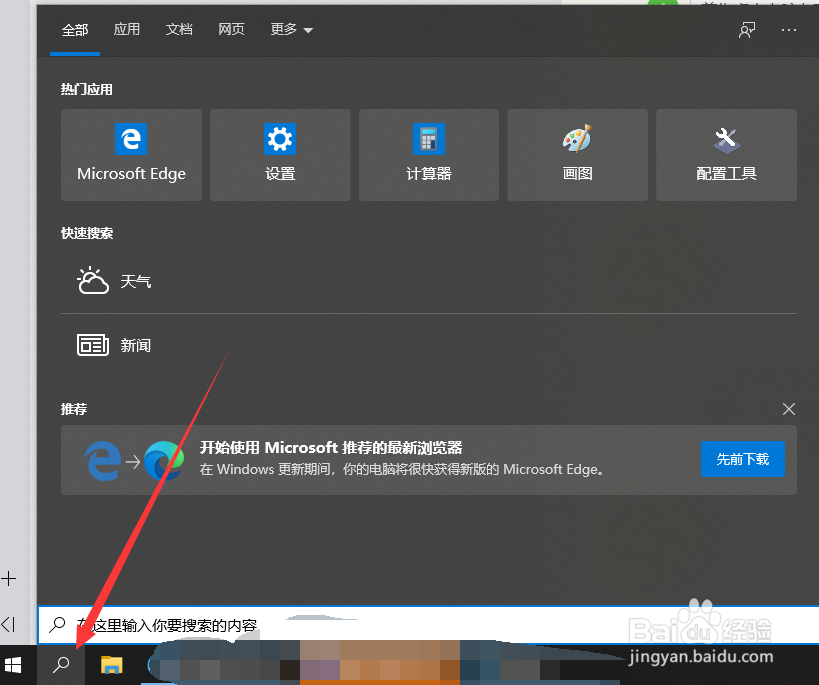The width and height of the screenshot is (819, 685).
Task: Open the Windows Start button
Action: click(13, 665)
